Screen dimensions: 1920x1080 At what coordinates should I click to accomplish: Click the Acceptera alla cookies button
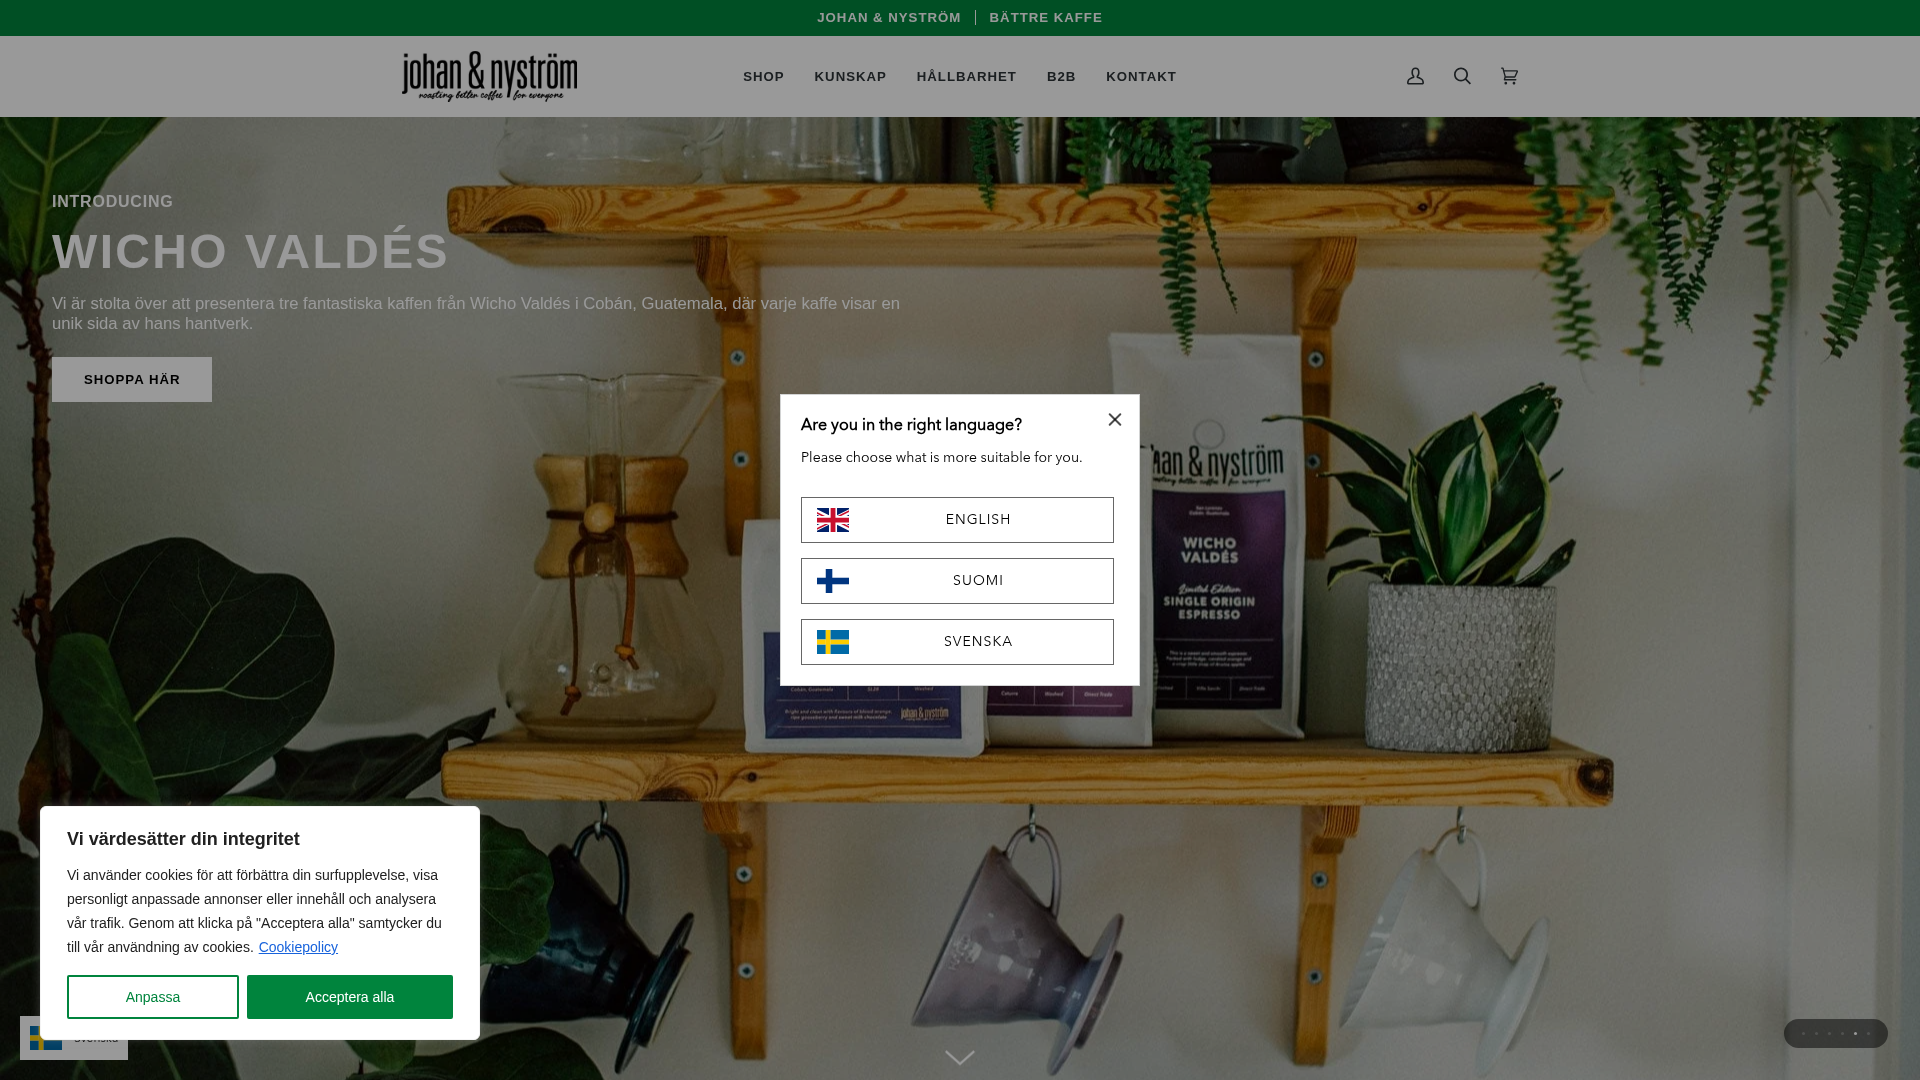pyautogui.click(x=350, y=997)
